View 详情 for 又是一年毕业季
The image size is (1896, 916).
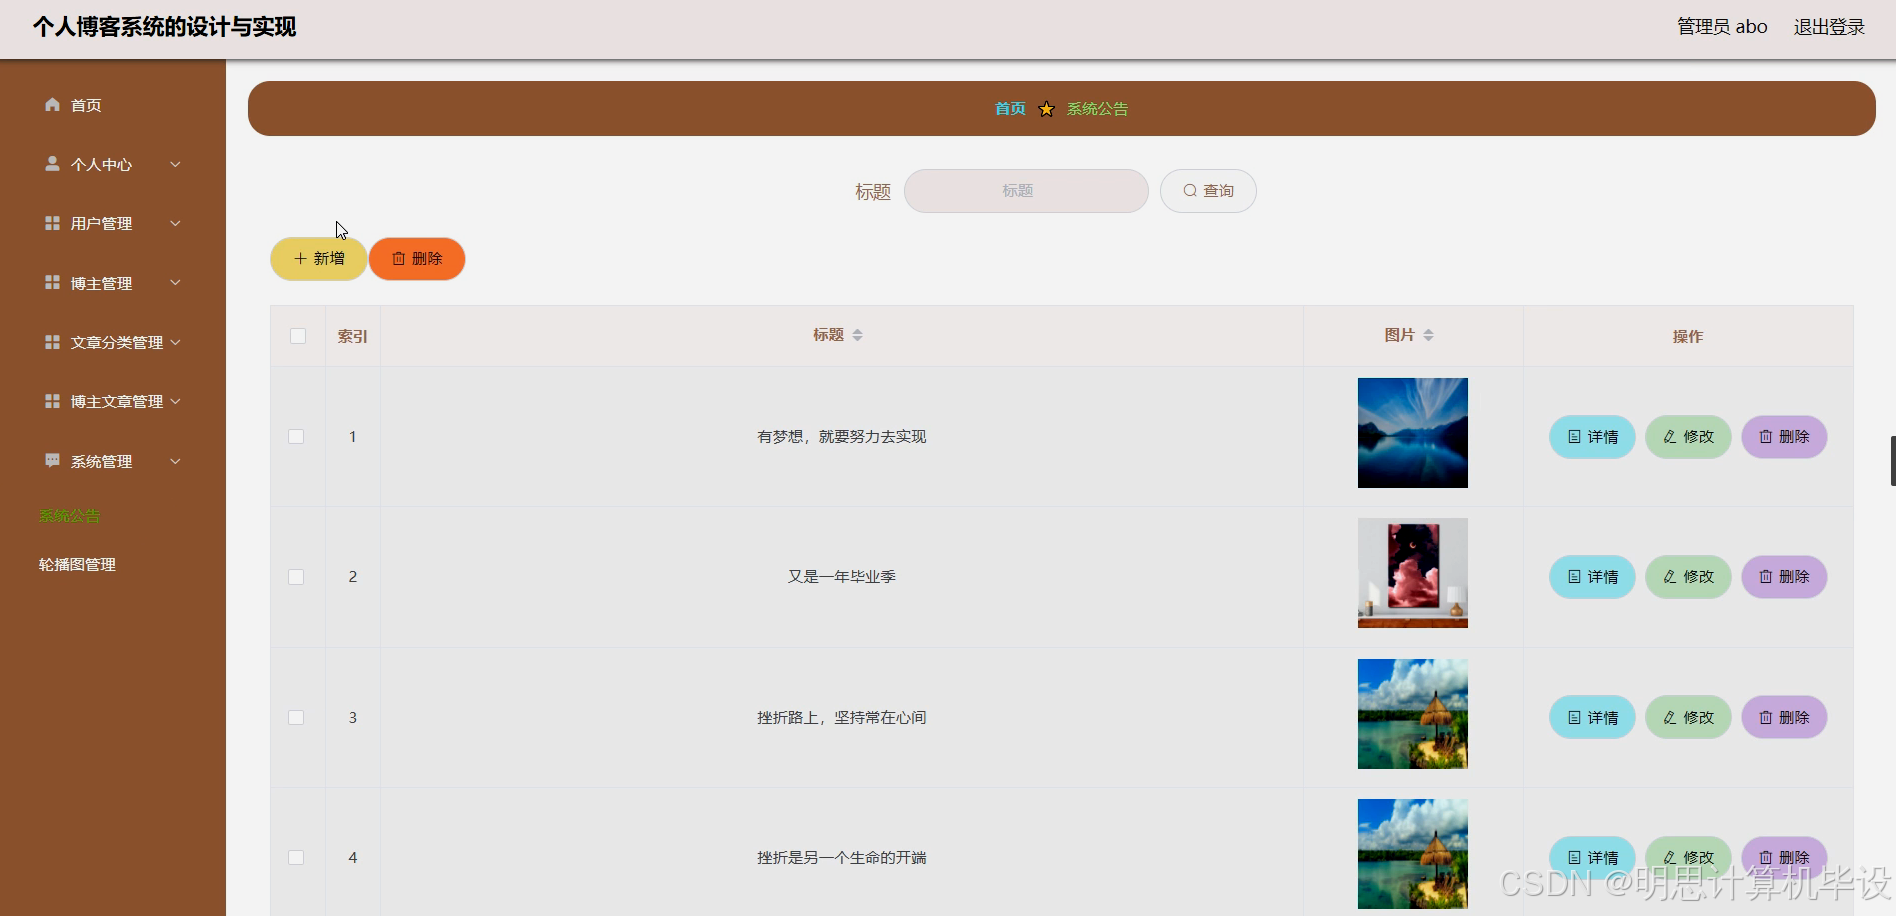tap(1592, 577)
